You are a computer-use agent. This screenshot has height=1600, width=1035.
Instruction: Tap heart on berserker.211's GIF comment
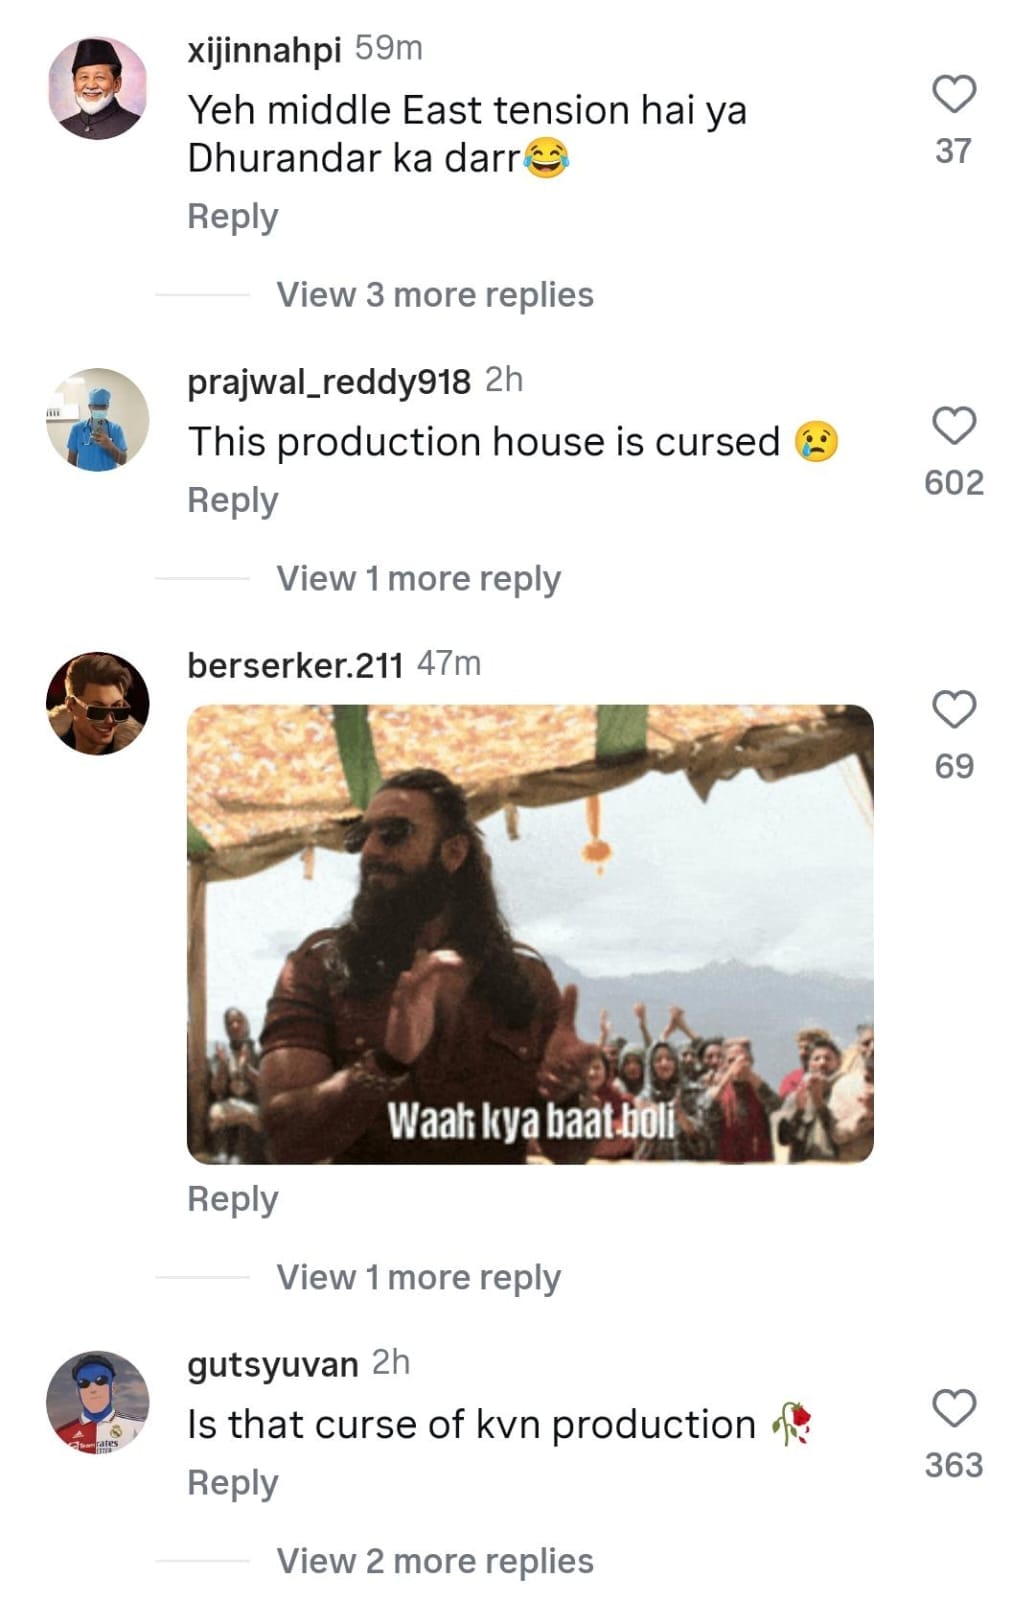click(954, 710)
